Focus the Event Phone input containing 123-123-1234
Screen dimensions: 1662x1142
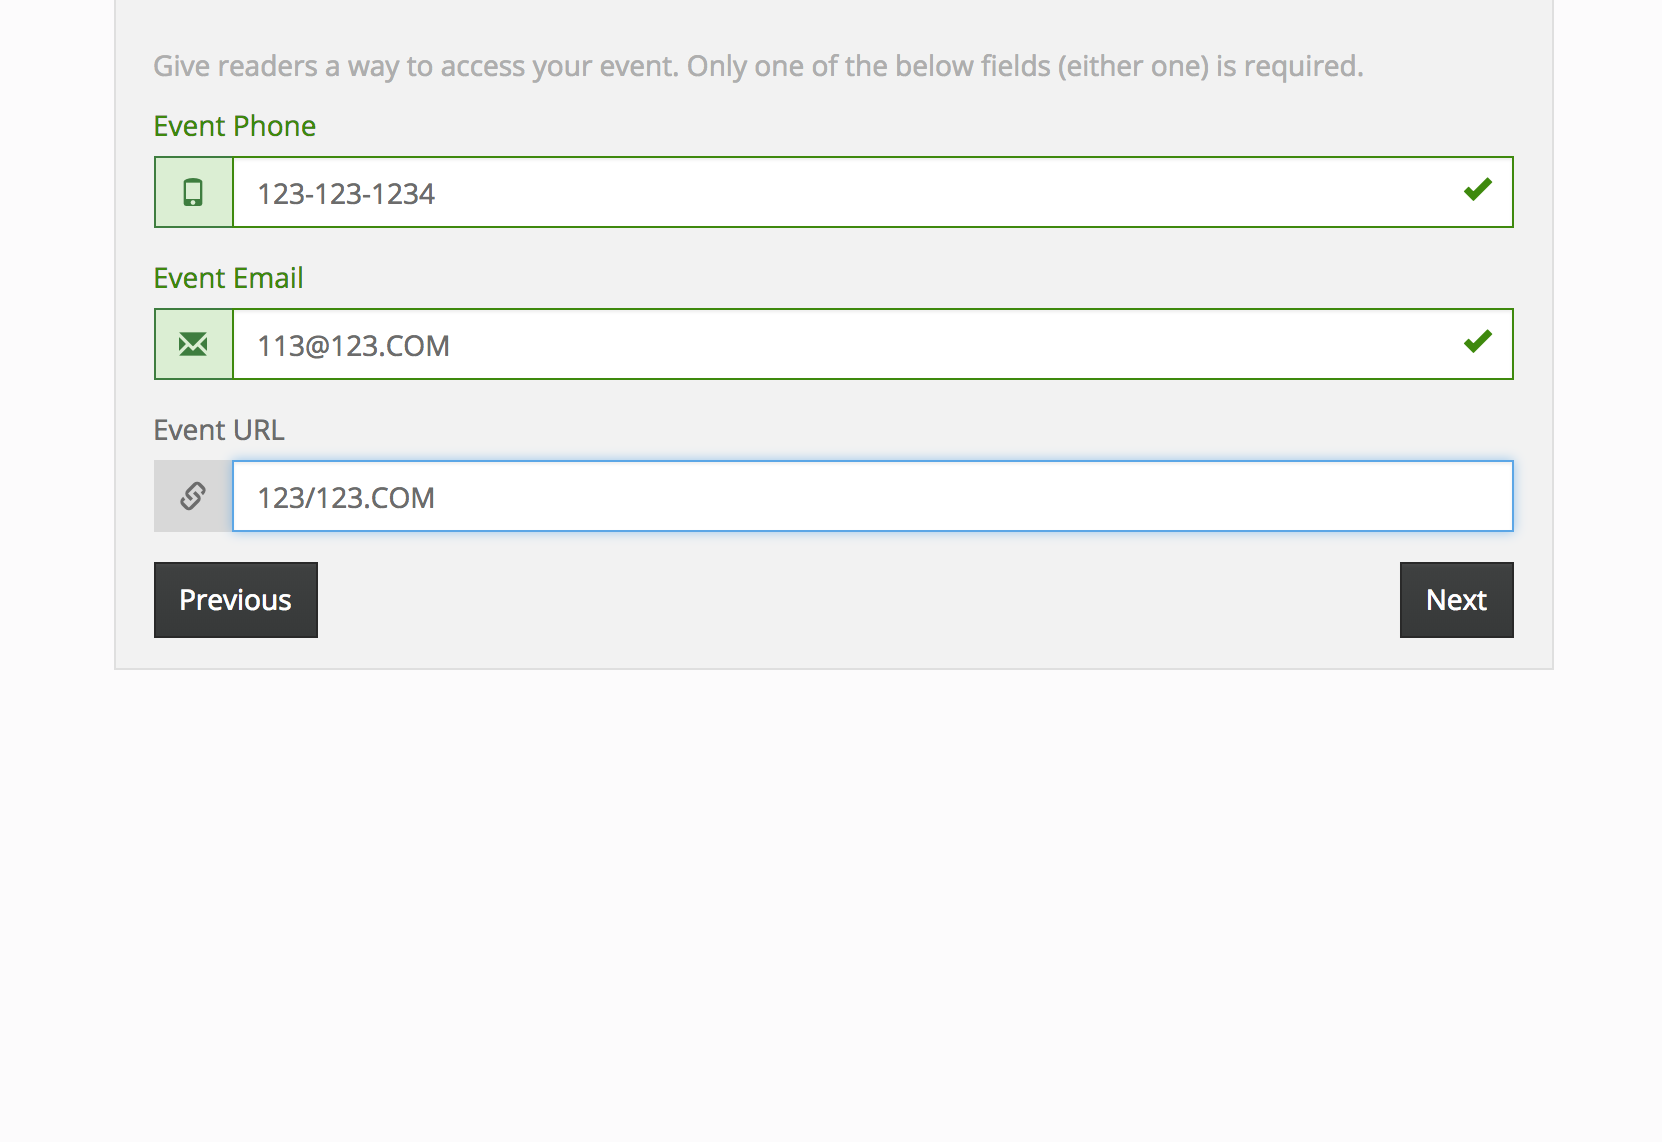coord(873,192)
